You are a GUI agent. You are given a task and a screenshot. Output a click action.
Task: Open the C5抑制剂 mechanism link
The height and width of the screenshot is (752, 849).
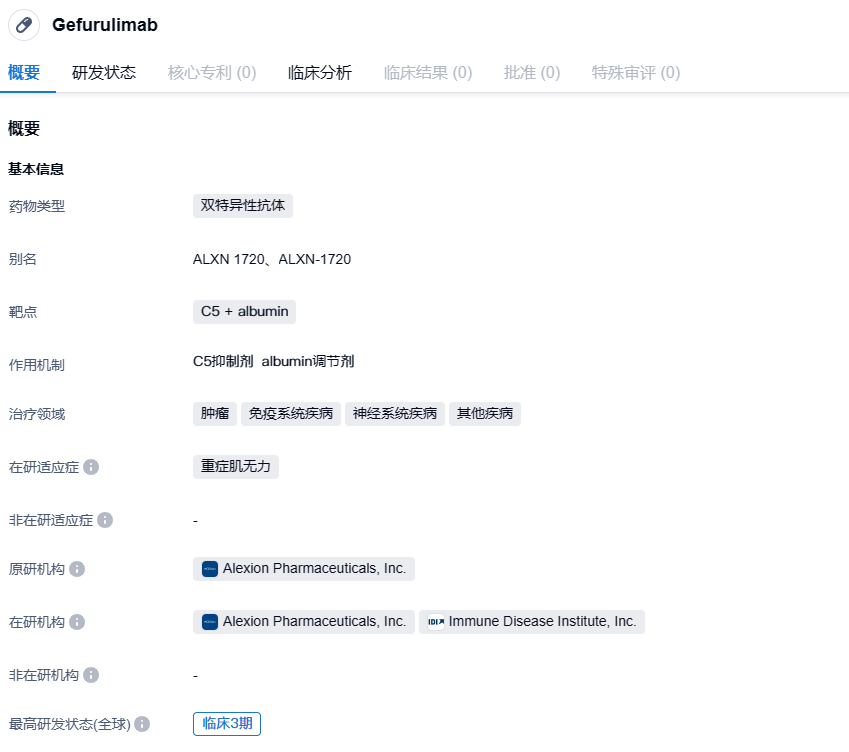pos(223,362)
